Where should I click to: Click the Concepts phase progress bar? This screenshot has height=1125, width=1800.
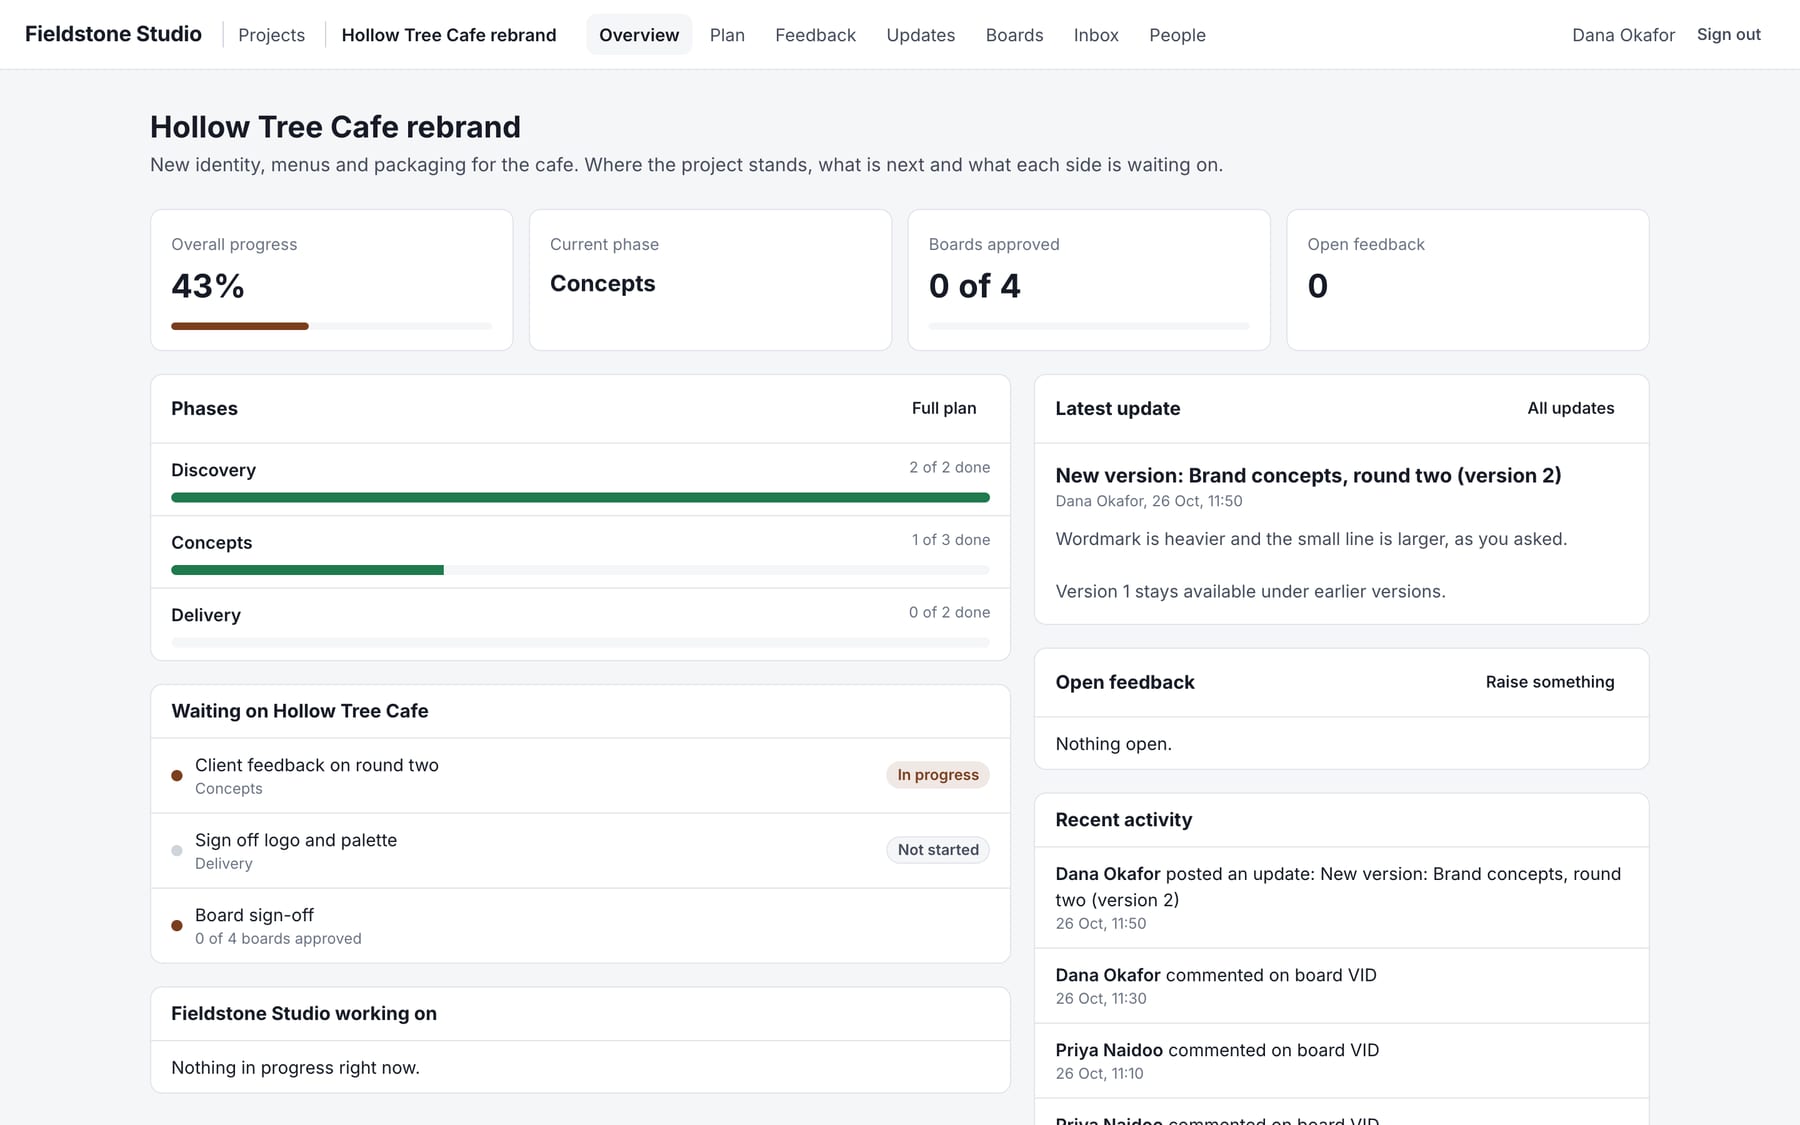coord(580,570)
